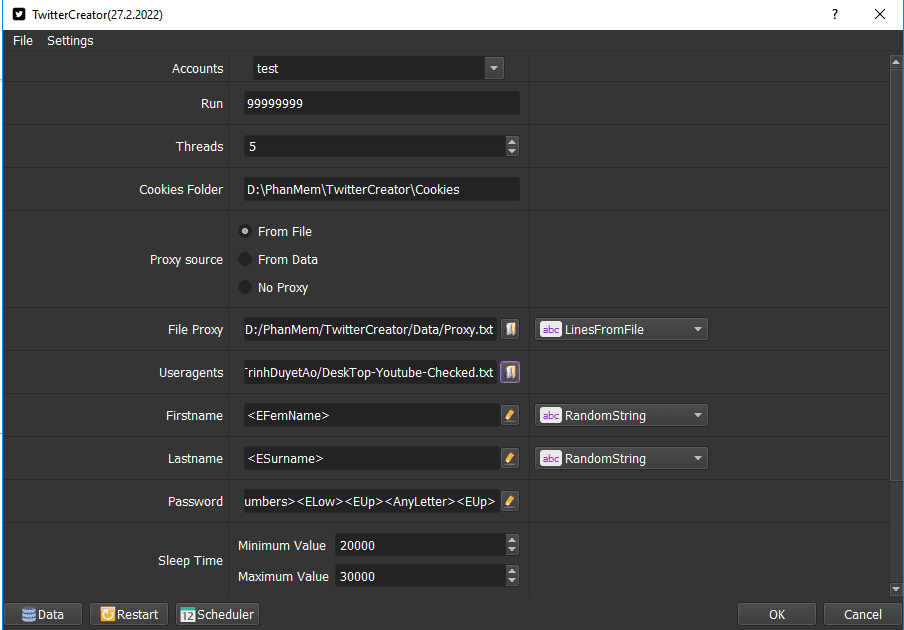904x630 pixels.
Task: Open the File menu
Action: pos(23,40)
